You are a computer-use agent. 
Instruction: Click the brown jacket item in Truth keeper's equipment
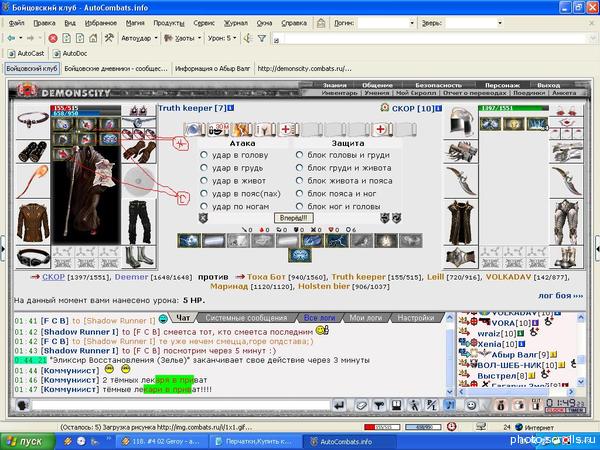(33, 222)
